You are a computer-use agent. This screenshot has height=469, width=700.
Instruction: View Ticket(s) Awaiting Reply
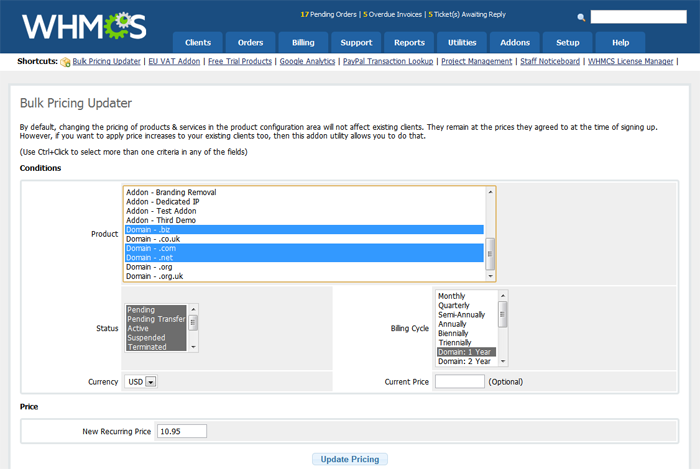click(467, 14)
